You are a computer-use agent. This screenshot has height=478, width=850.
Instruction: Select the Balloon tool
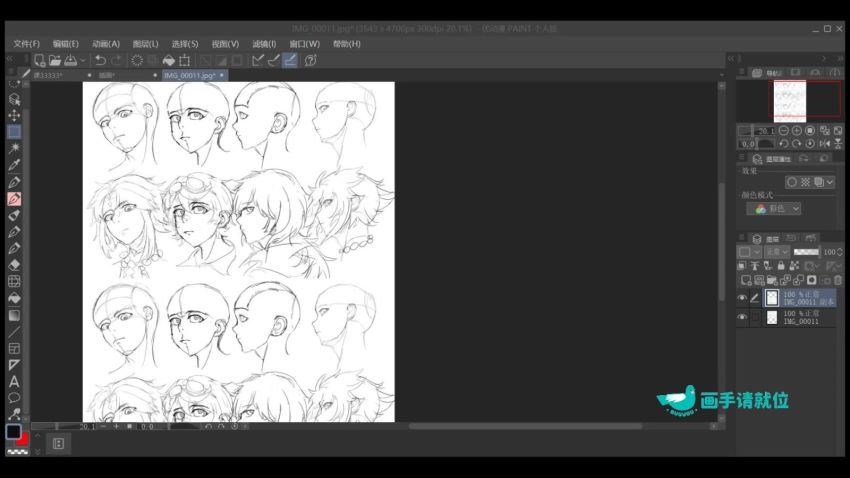pos(14,398)
